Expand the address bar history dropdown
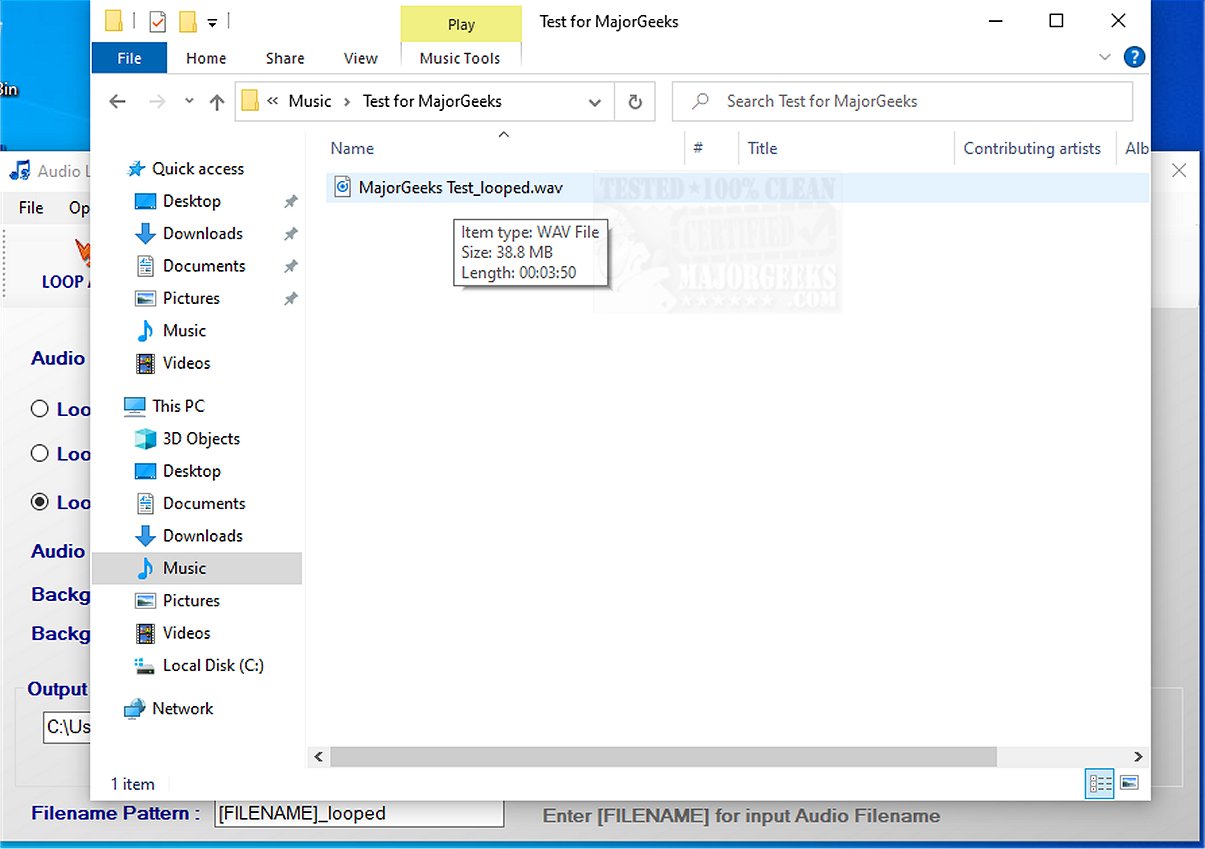The image size is (1205, 849). pyautogui.click(x=595, y=101)
